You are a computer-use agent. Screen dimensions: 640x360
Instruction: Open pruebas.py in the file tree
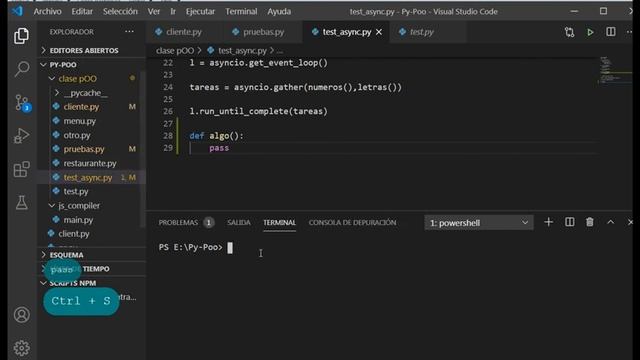(84, 149)
